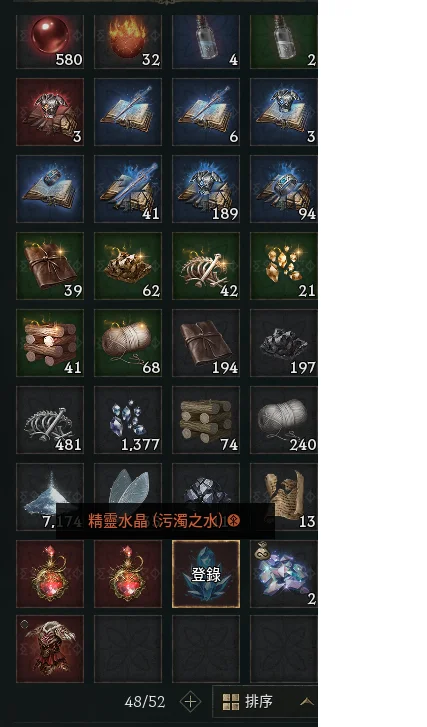
Task: Select the first empty inventory slot
Action: pos(128,649)
